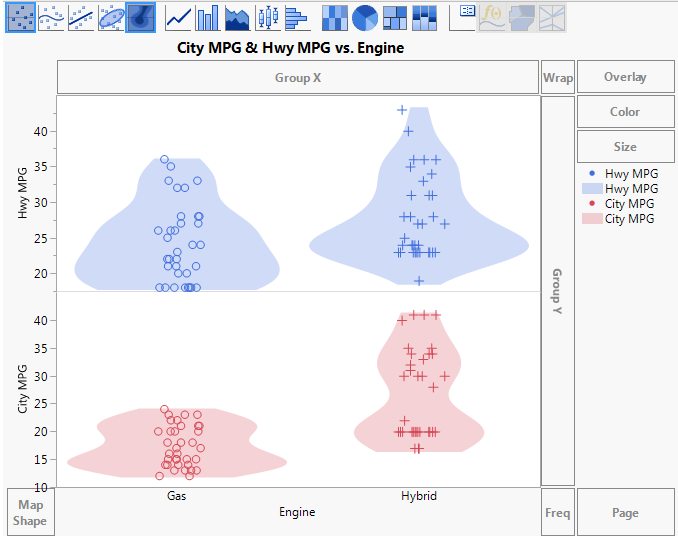The width and height of the screenshot is (678, 536).
Task: Click the Hwy MPG y-axis label
Action: pyautogui.click(x=22, y=193)
